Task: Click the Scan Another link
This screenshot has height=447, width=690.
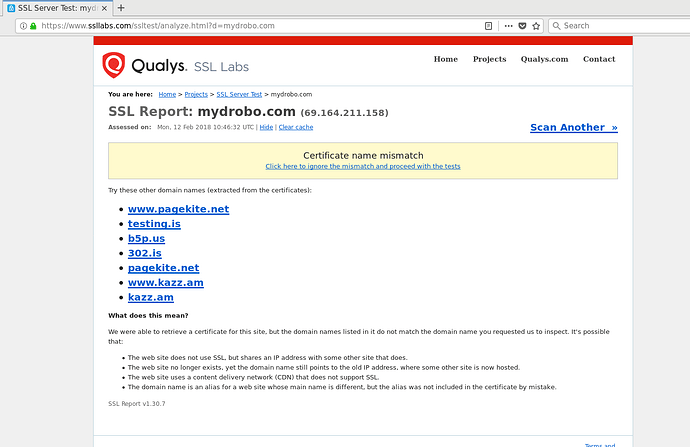Action: click(x=574, y=128)
